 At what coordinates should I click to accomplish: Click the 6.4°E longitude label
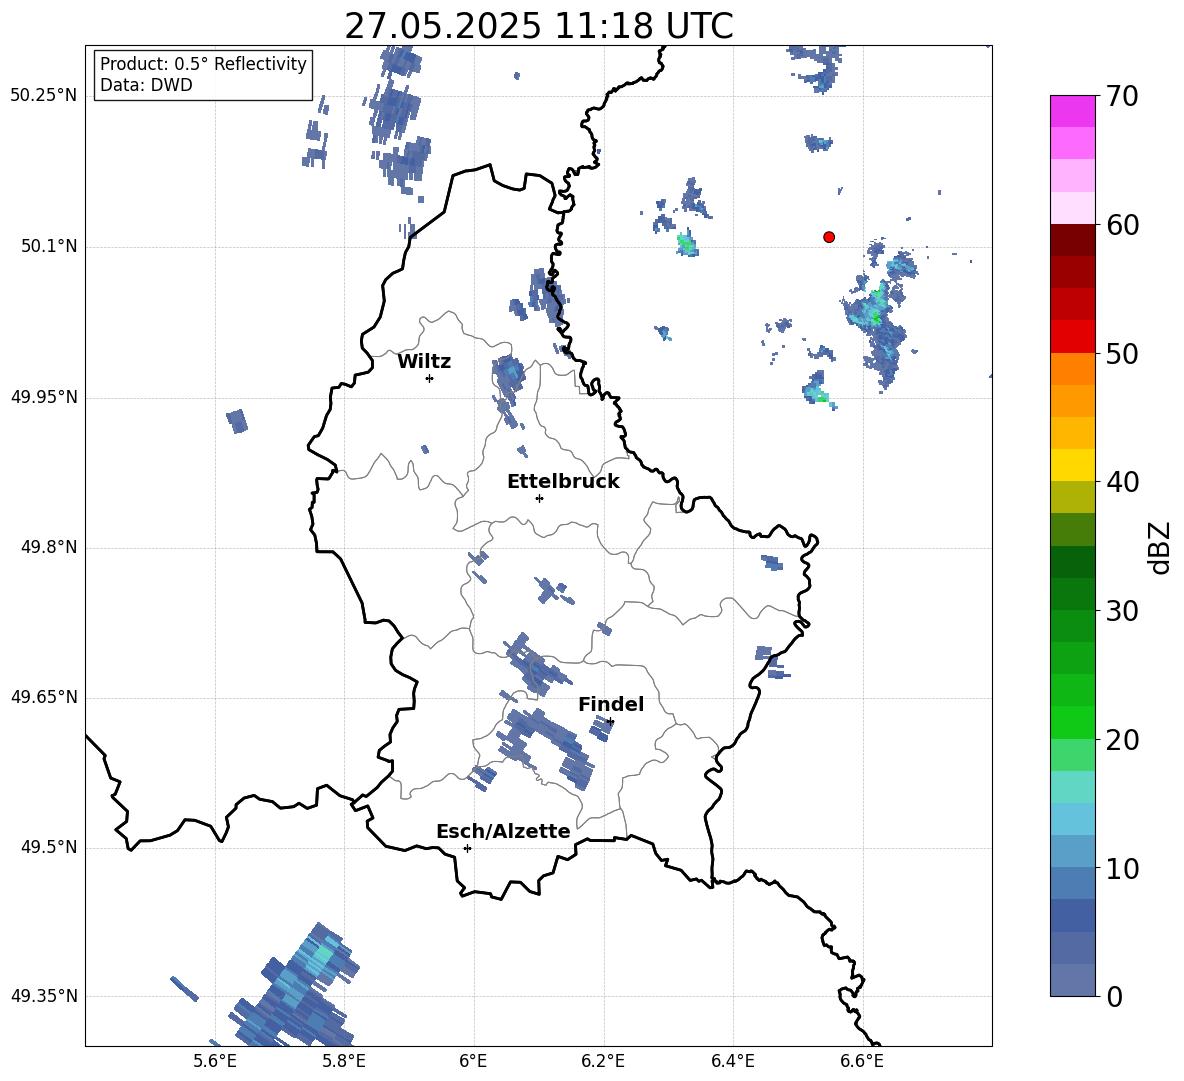tap(732, 1061)
